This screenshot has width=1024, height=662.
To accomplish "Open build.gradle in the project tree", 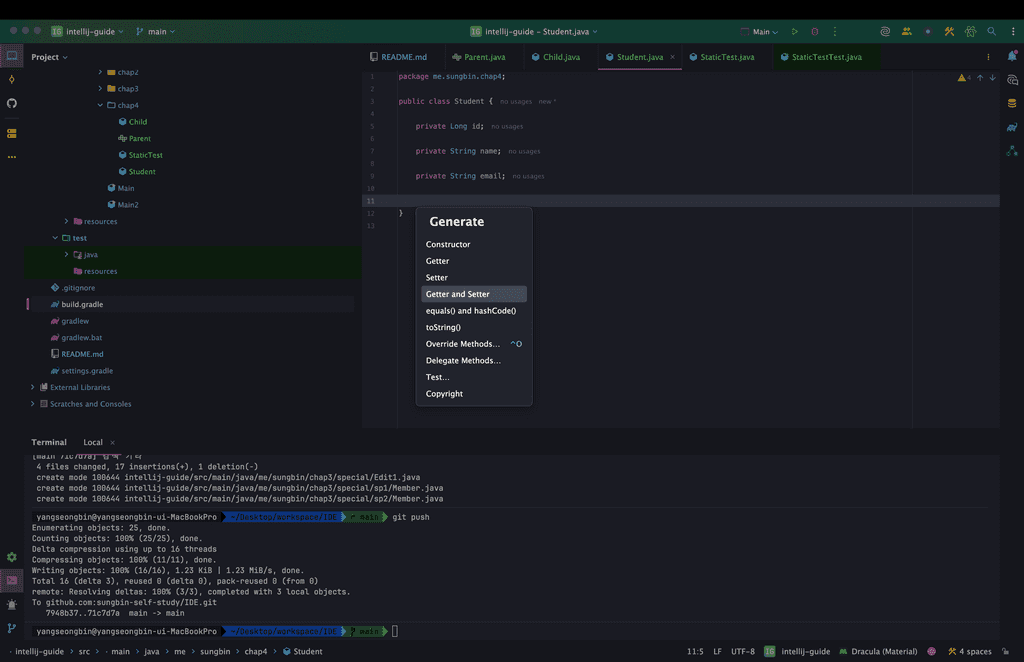I will coord(82,304).
